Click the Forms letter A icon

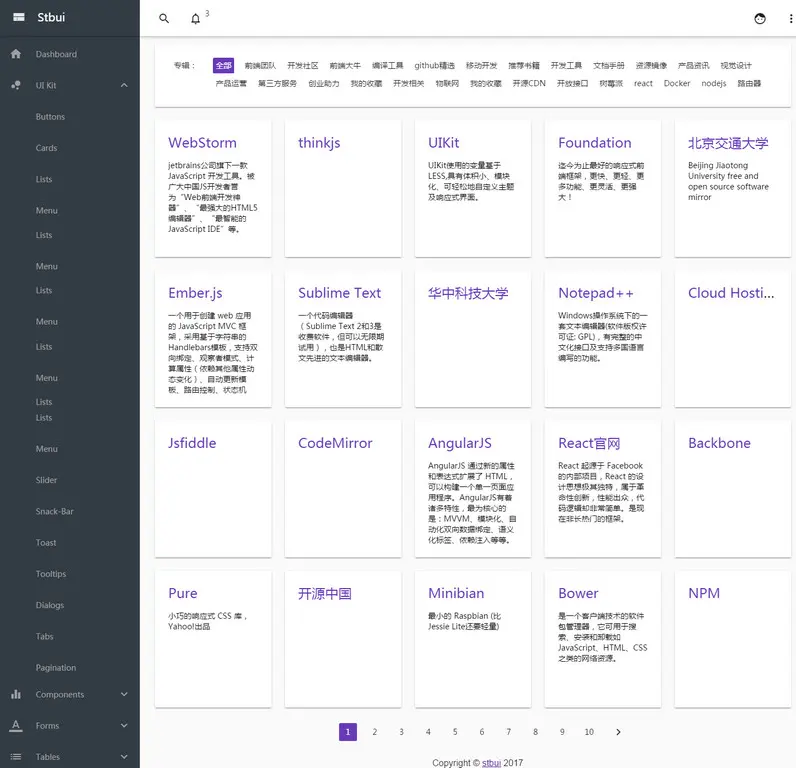pyautogui.click(x=16, y=725)
